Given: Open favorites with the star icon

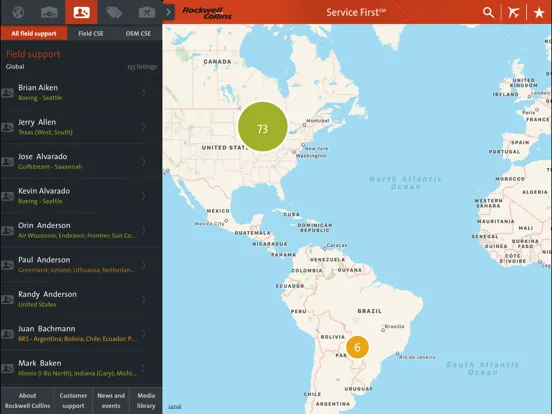Looking at the screenshot, I should coord(539,13).
